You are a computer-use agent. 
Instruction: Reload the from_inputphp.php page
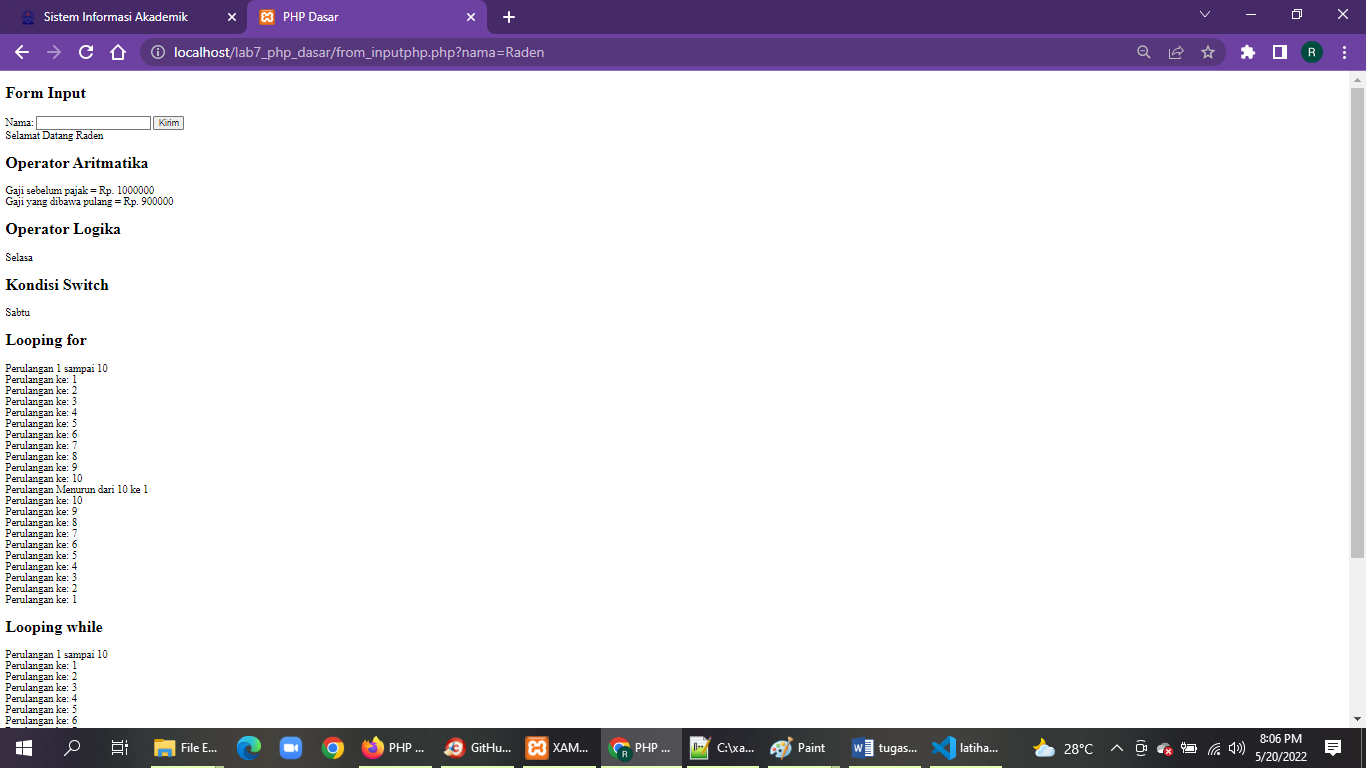point(84,52)
